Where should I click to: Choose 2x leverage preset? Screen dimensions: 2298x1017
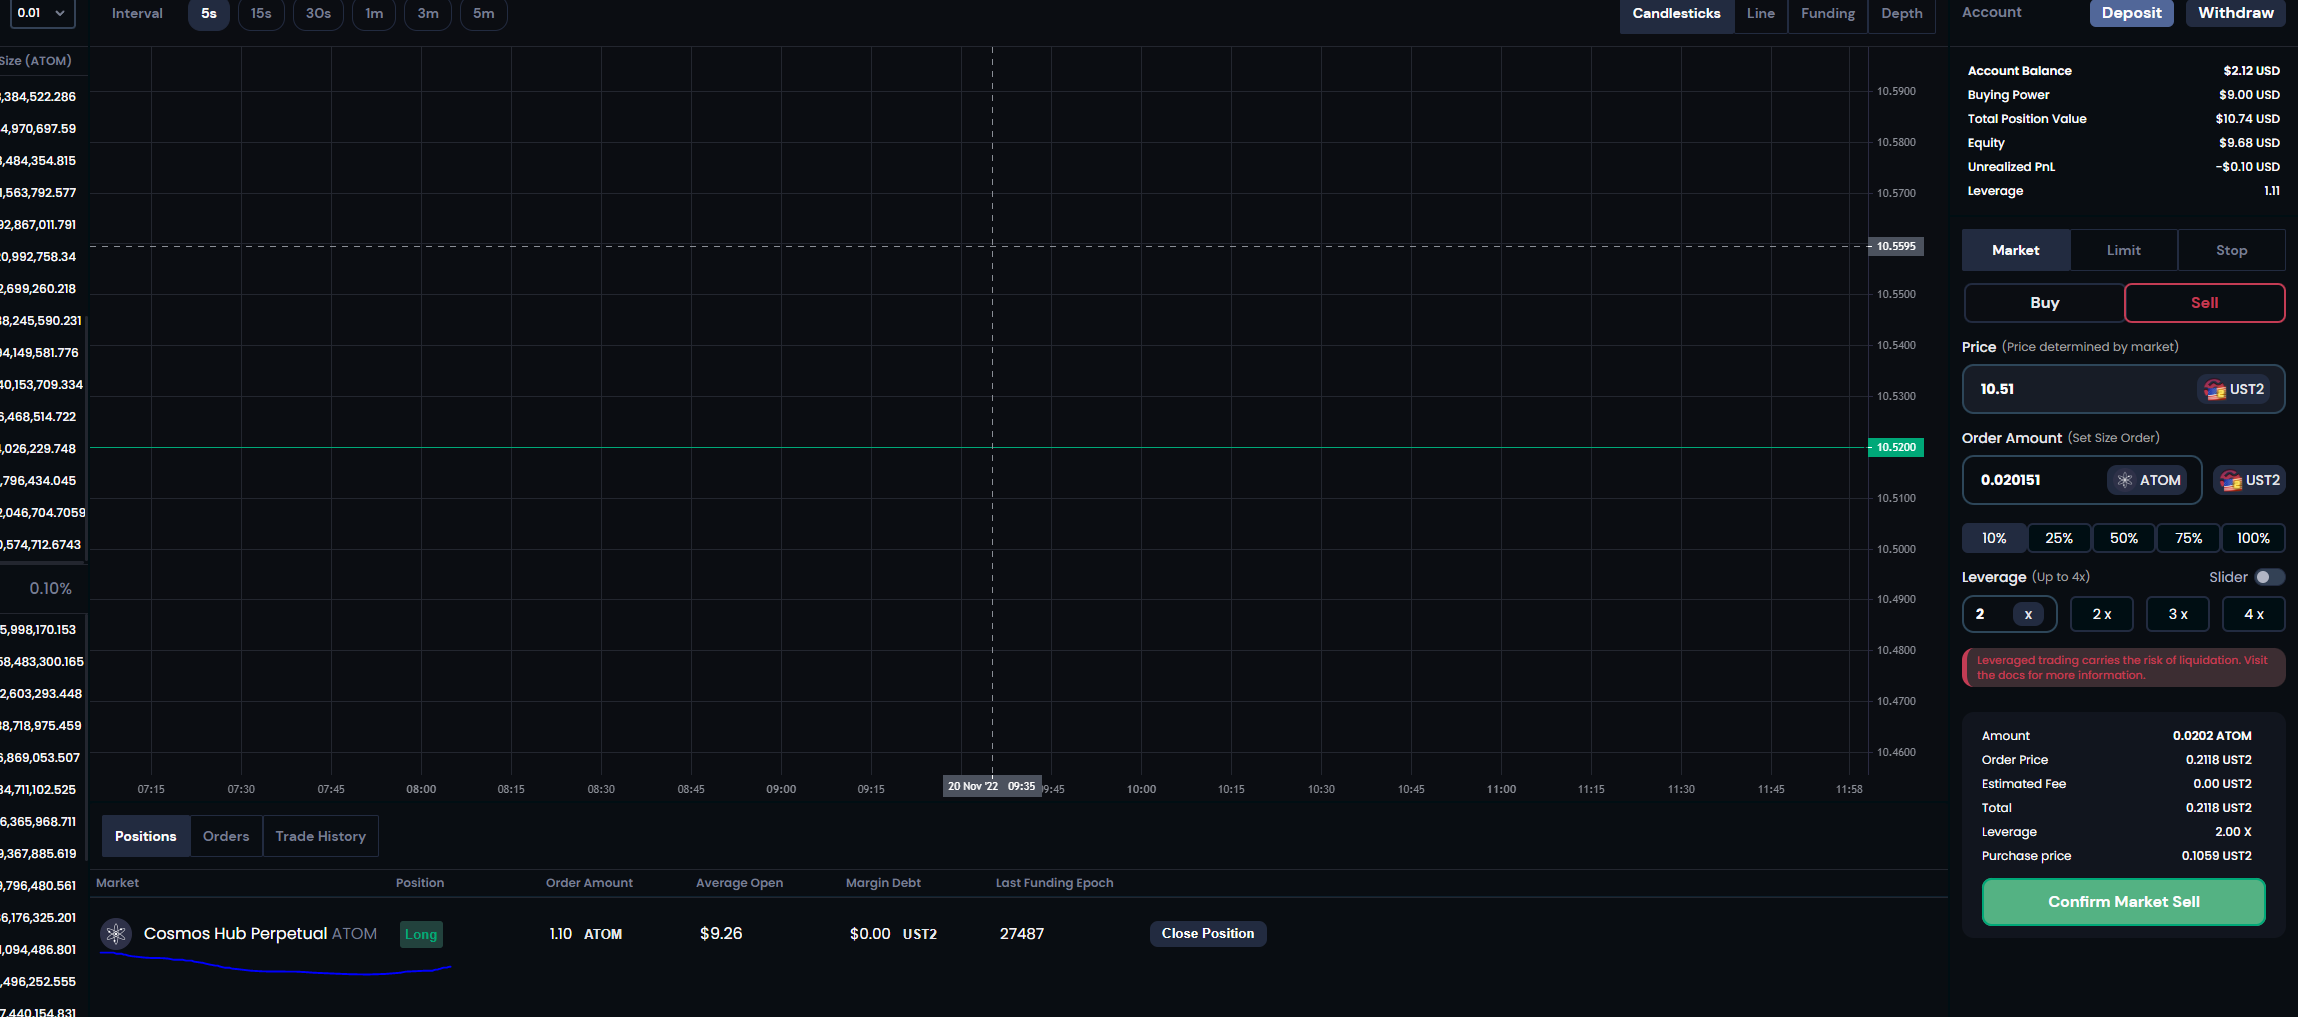tap(2102, 614)
